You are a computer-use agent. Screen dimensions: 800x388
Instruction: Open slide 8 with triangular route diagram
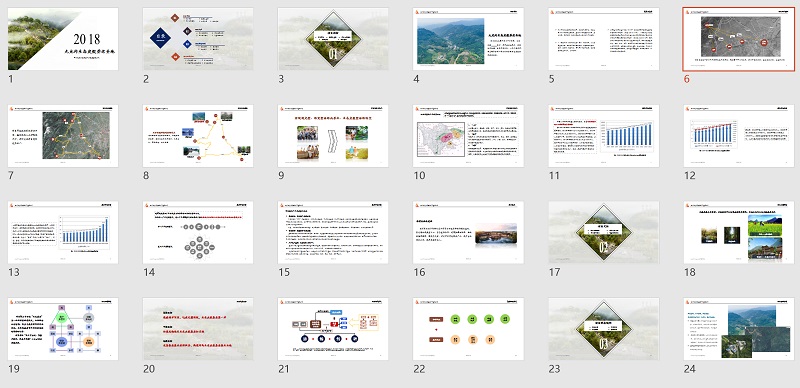pyautogui.click(x=198, y=136)
